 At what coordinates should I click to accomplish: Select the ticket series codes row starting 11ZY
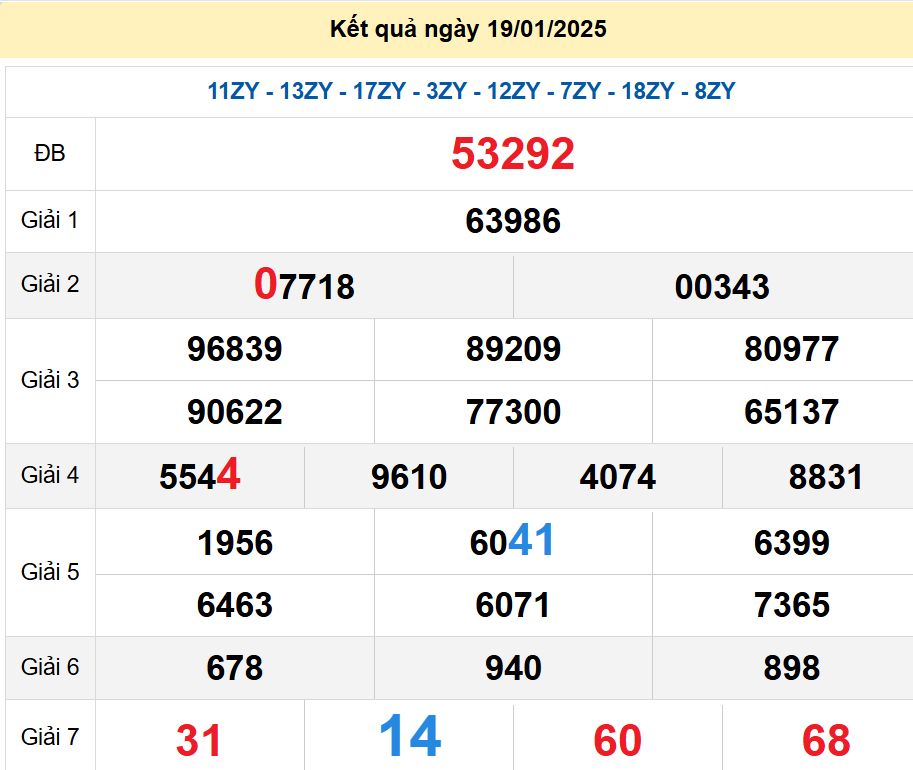click(471, 91)
